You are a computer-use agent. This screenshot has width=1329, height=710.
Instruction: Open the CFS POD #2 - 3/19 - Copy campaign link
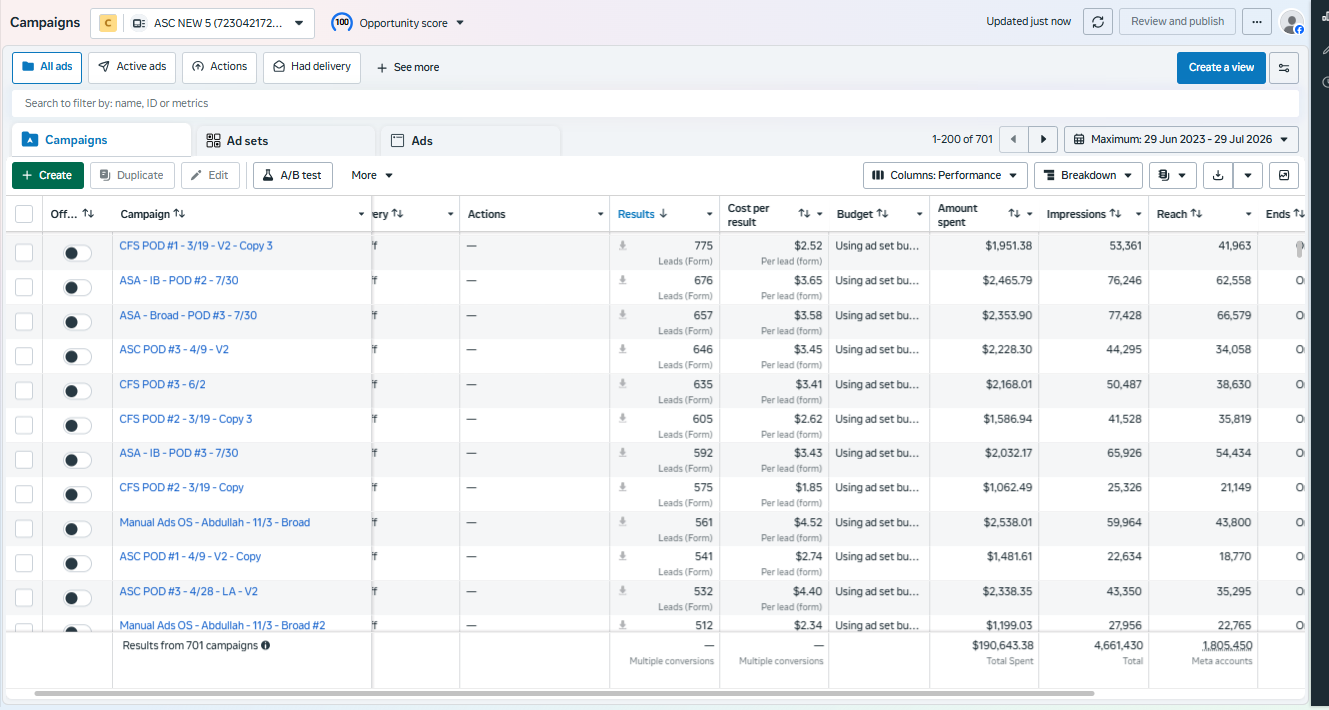(x=181, y=488)
